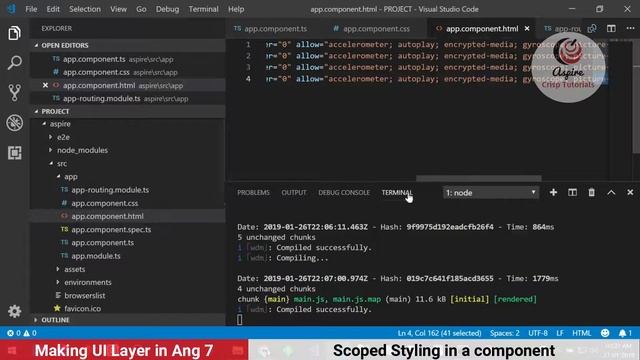Change indentation via Spaces: 2
This screenshot has width=640, height=360.
pyautogui.click(x=505, y=333)
